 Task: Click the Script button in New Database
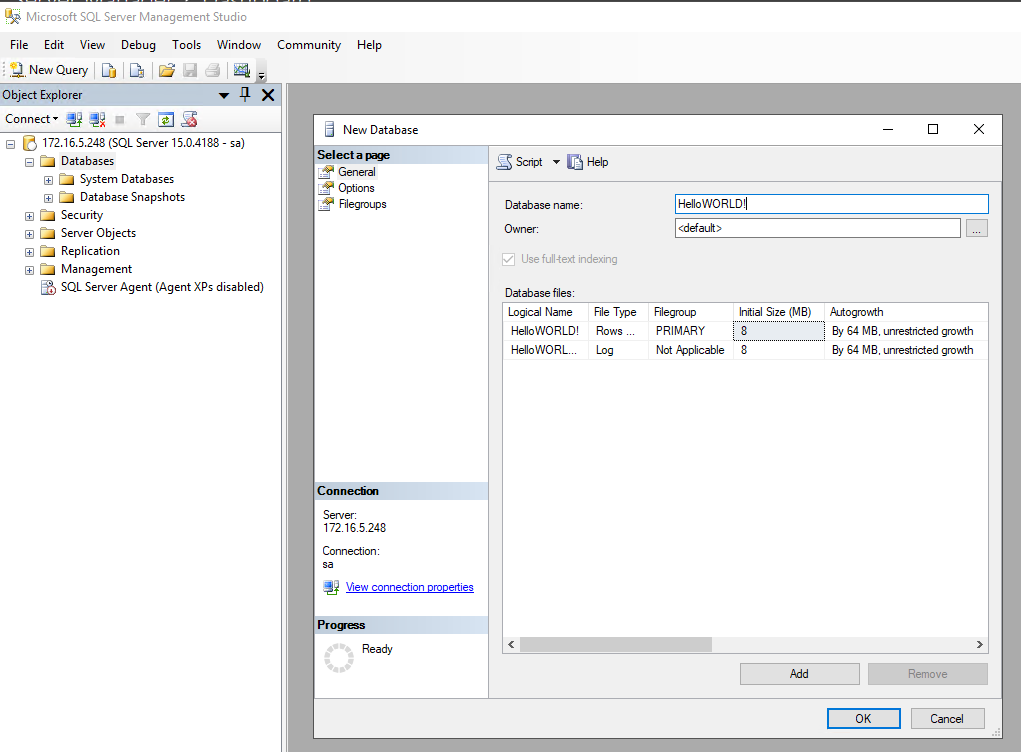[x=520, y=162]
